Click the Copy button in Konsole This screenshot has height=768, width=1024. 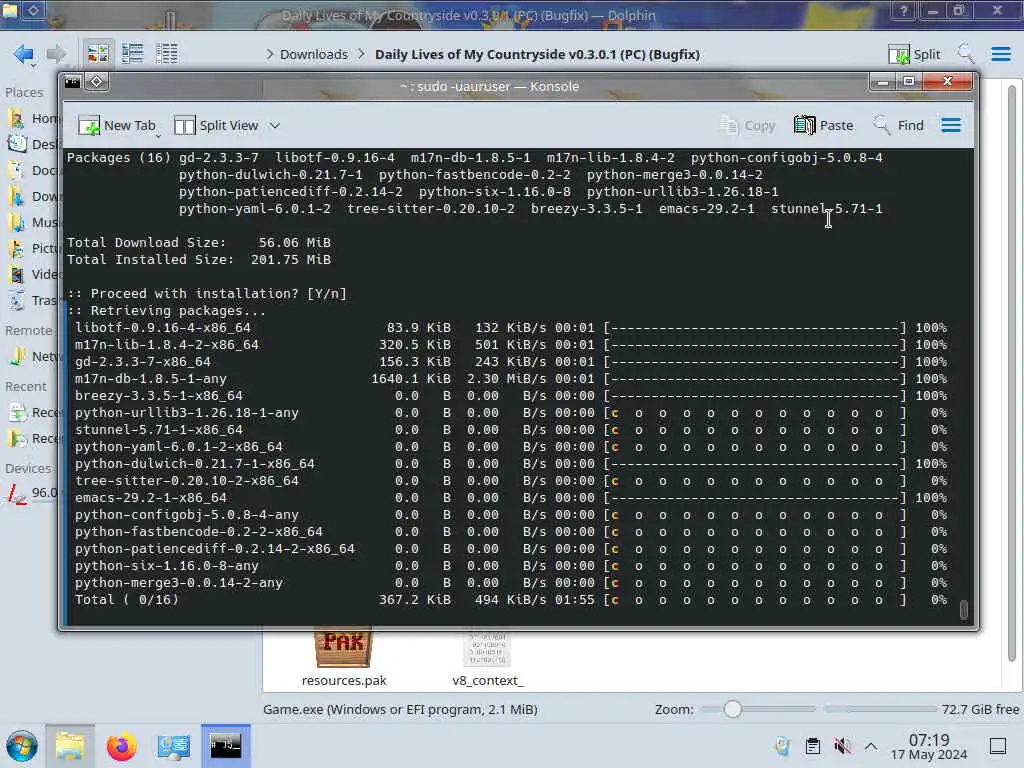pyautogui.click(x=748, y=125)
